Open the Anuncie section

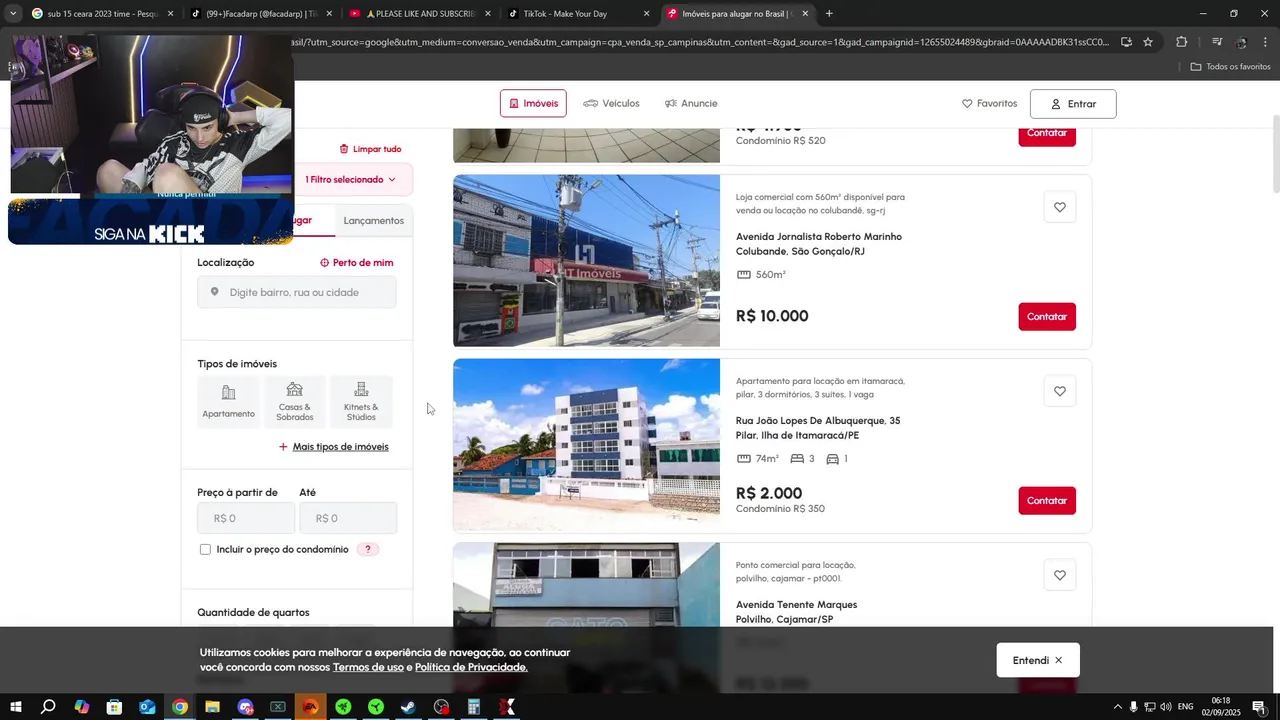tap(691, 103)
